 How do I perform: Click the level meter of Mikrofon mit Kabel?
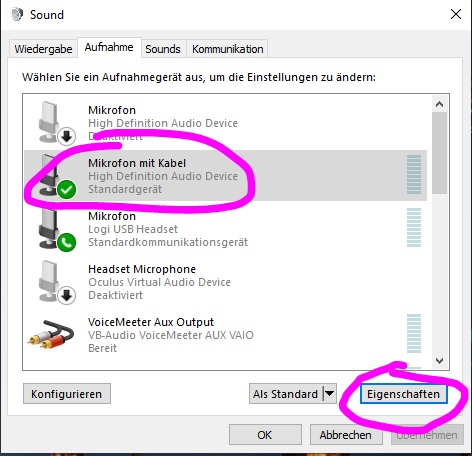[414, 174]
